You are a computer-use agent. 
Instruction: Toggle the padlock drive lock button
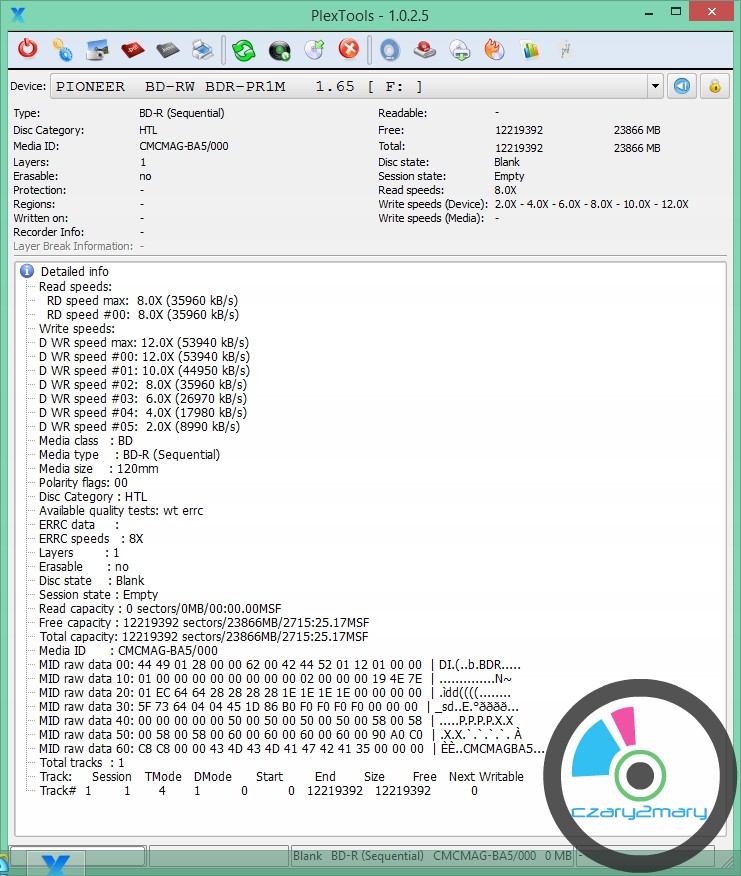click(714, 86)
